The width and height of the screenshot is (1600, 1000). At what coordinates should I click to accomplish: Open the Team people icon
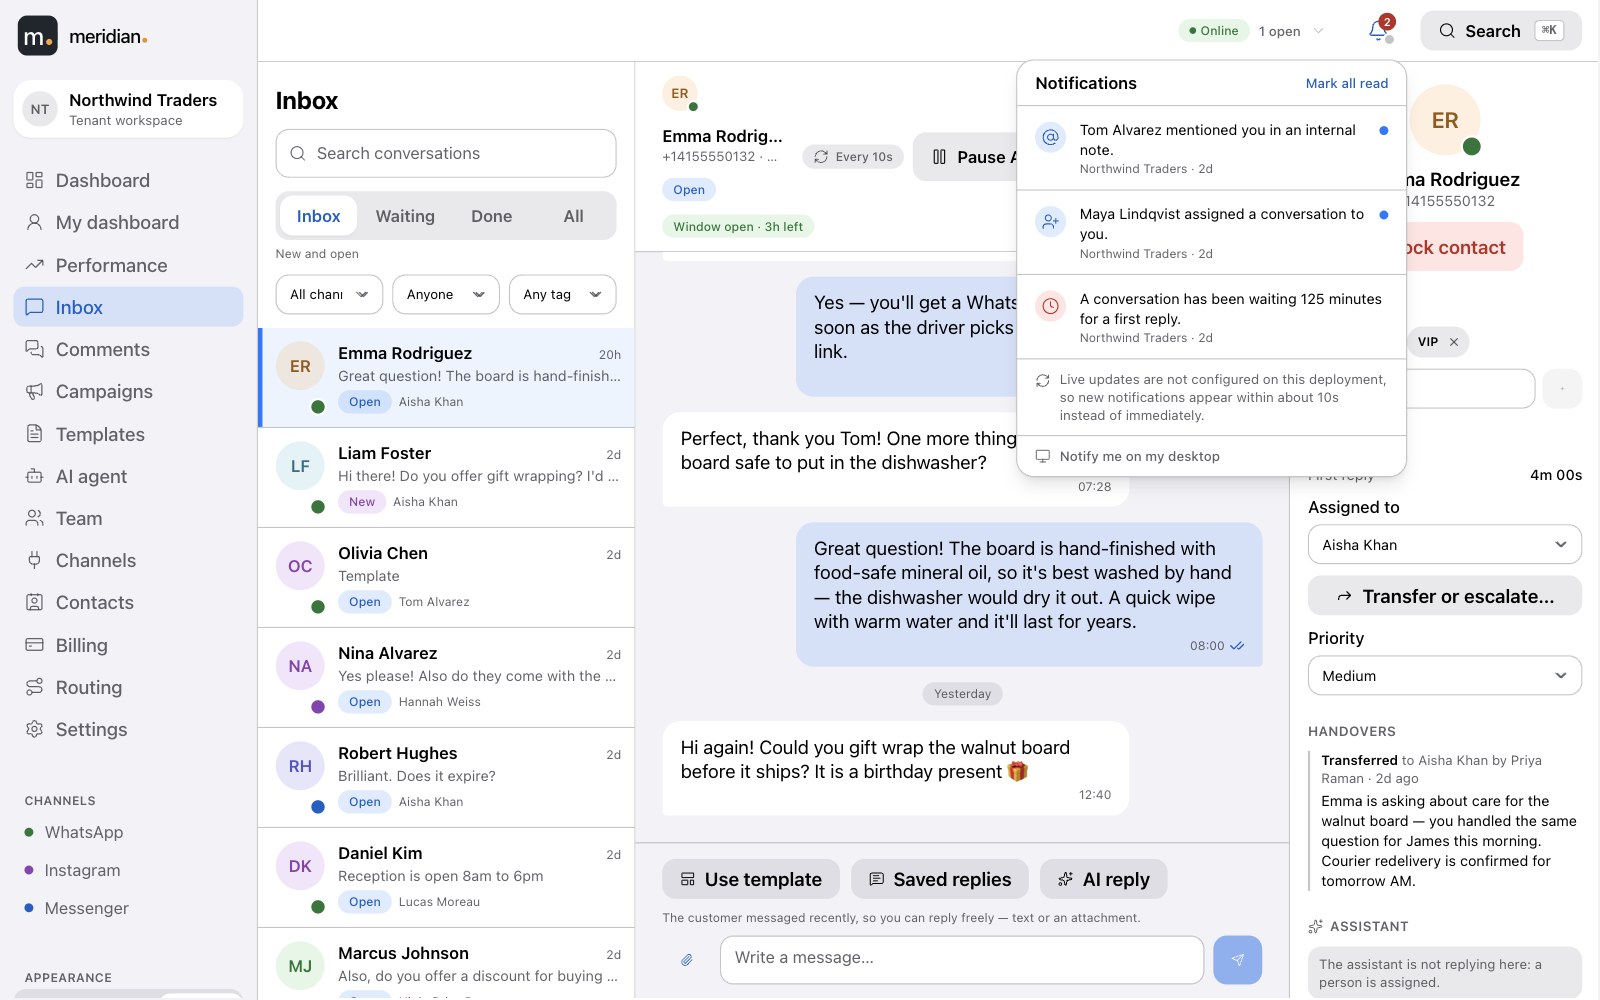[x=35, y=518]
